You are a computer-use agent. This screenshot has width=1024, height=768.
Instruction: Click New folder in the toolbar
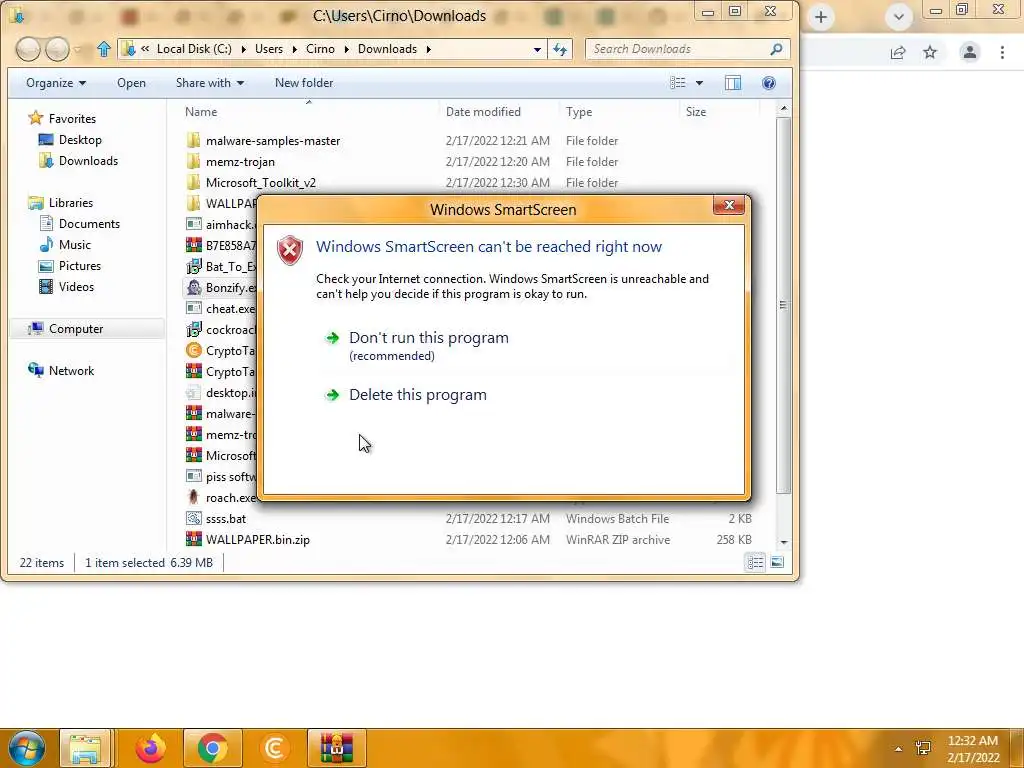[304, 83]
